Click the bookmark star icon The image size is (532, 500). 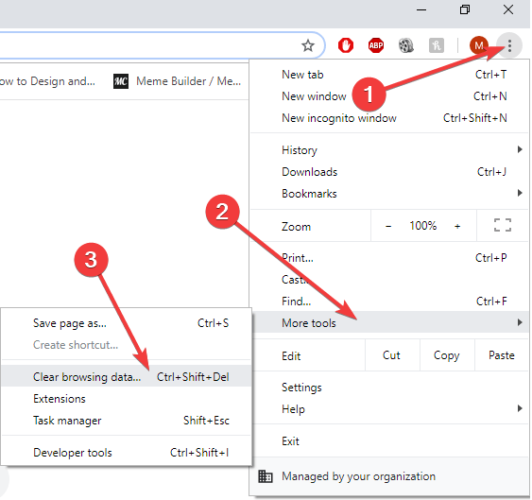click(x=308, y=45)
